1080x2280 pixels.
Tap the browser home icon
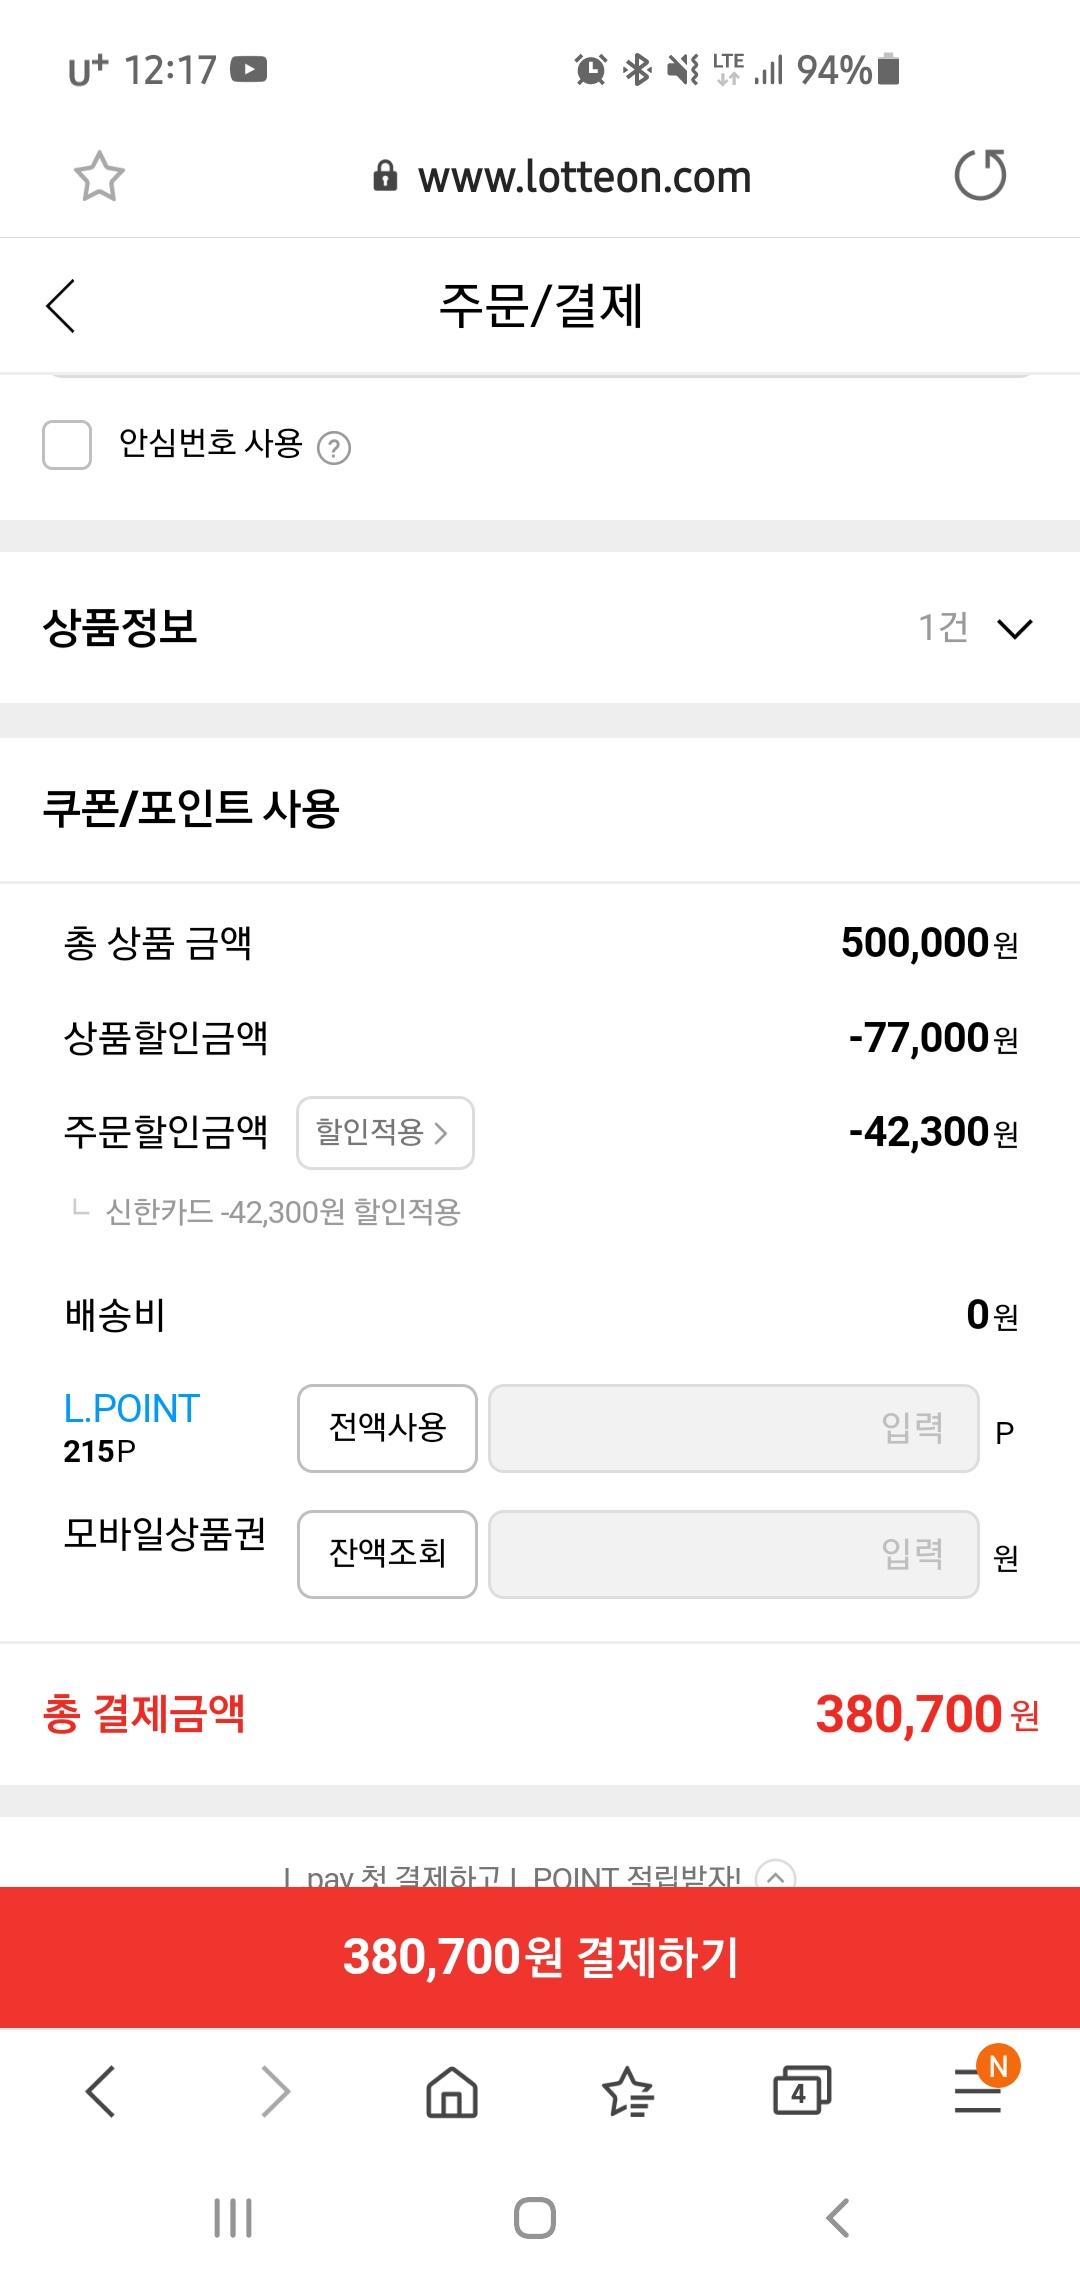click(x=452, y=2091)
